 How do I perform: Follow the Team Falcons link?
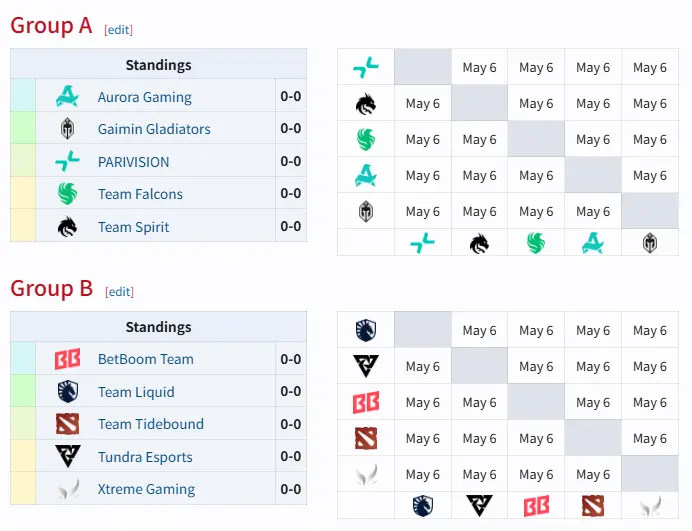pos(140,194)
